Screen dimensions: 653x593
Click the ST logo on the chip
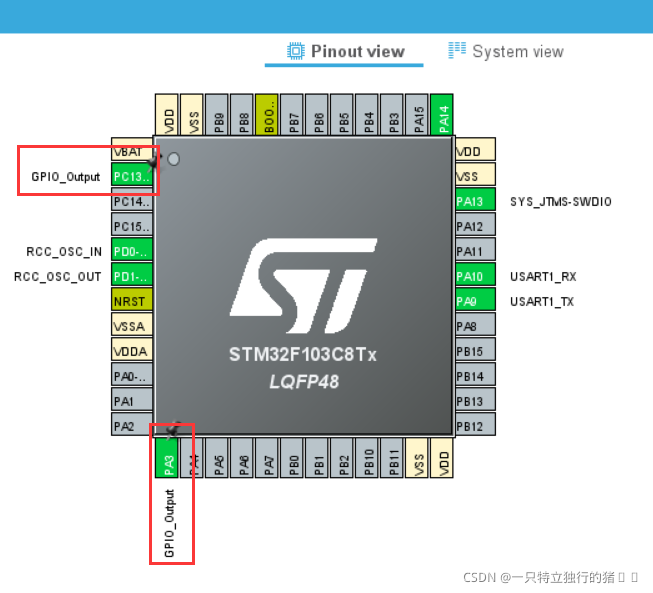304,286
